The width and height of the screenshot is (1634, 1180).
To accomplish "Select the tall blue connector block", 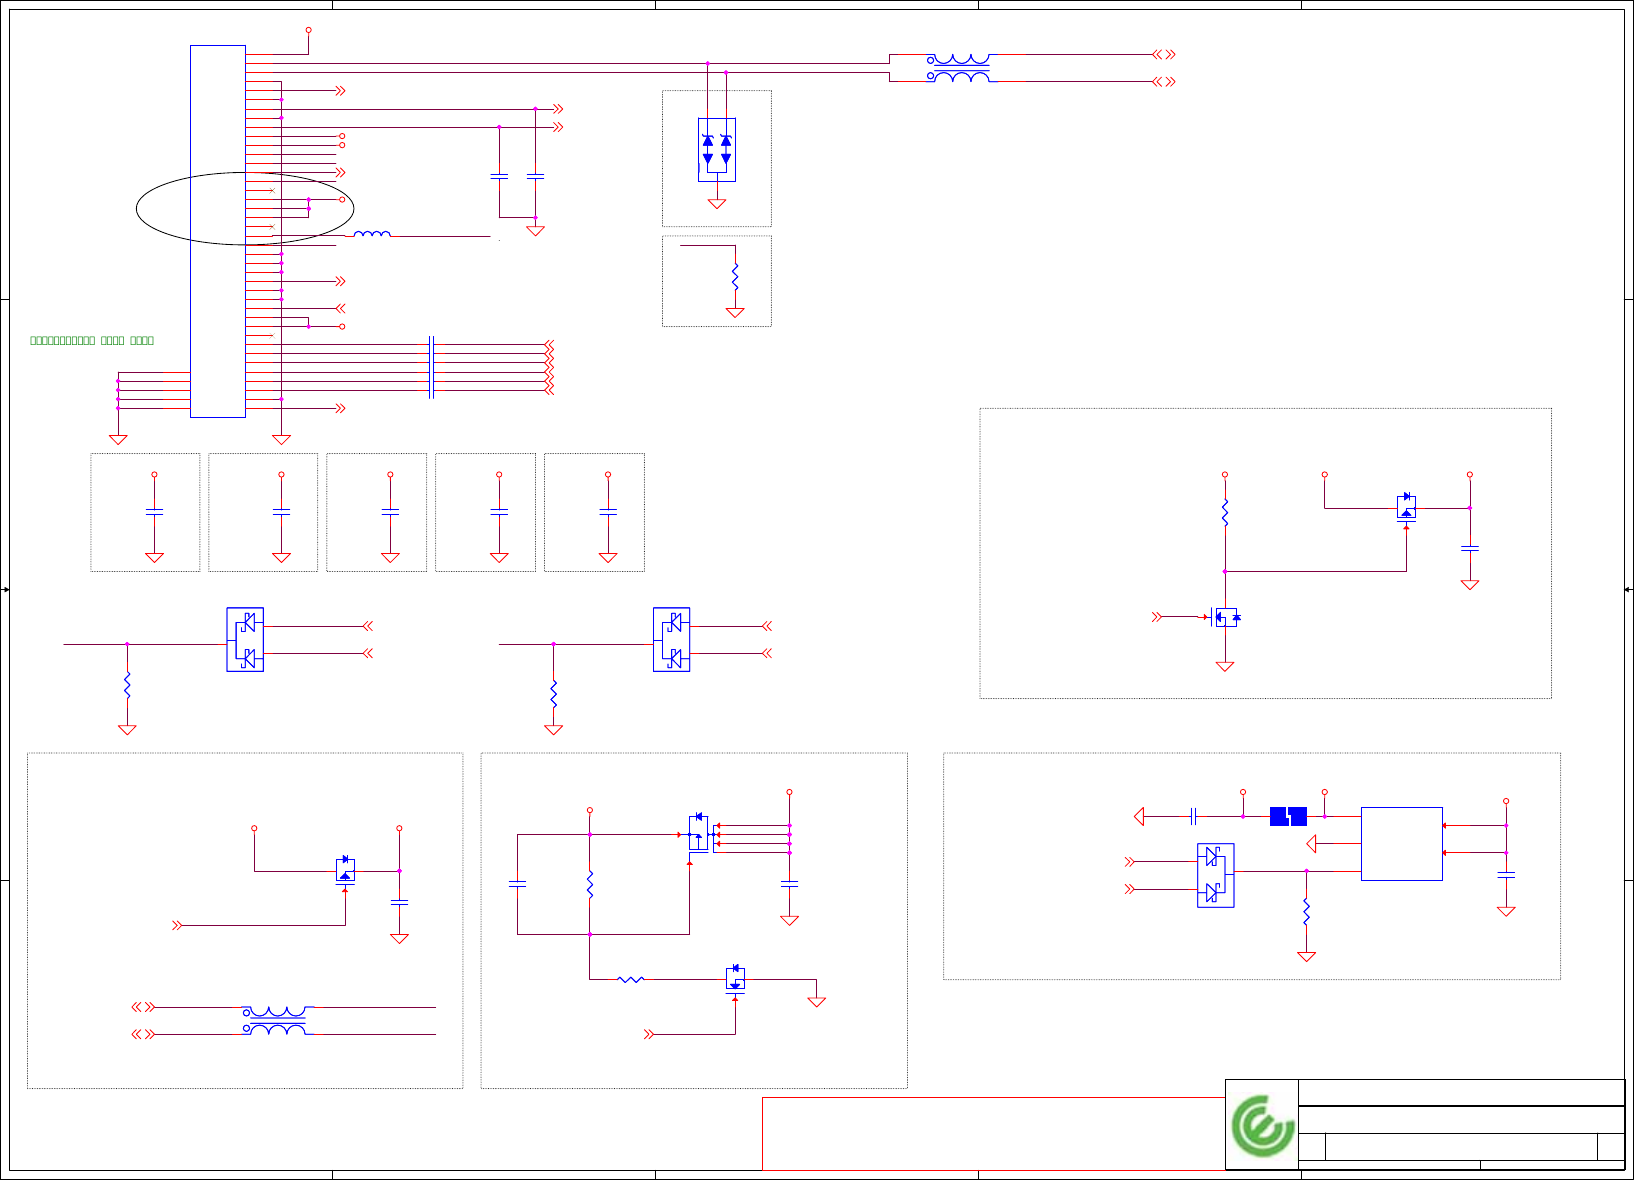I will pyautogui.click(x=218, y=231).
